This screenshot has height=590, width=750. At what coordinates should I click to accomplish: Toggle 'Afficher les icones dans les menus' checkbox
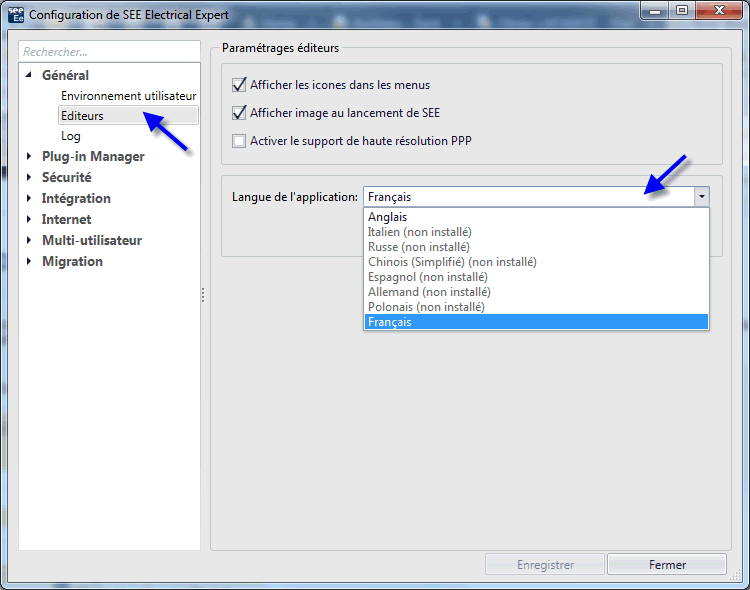coord(239,85)
